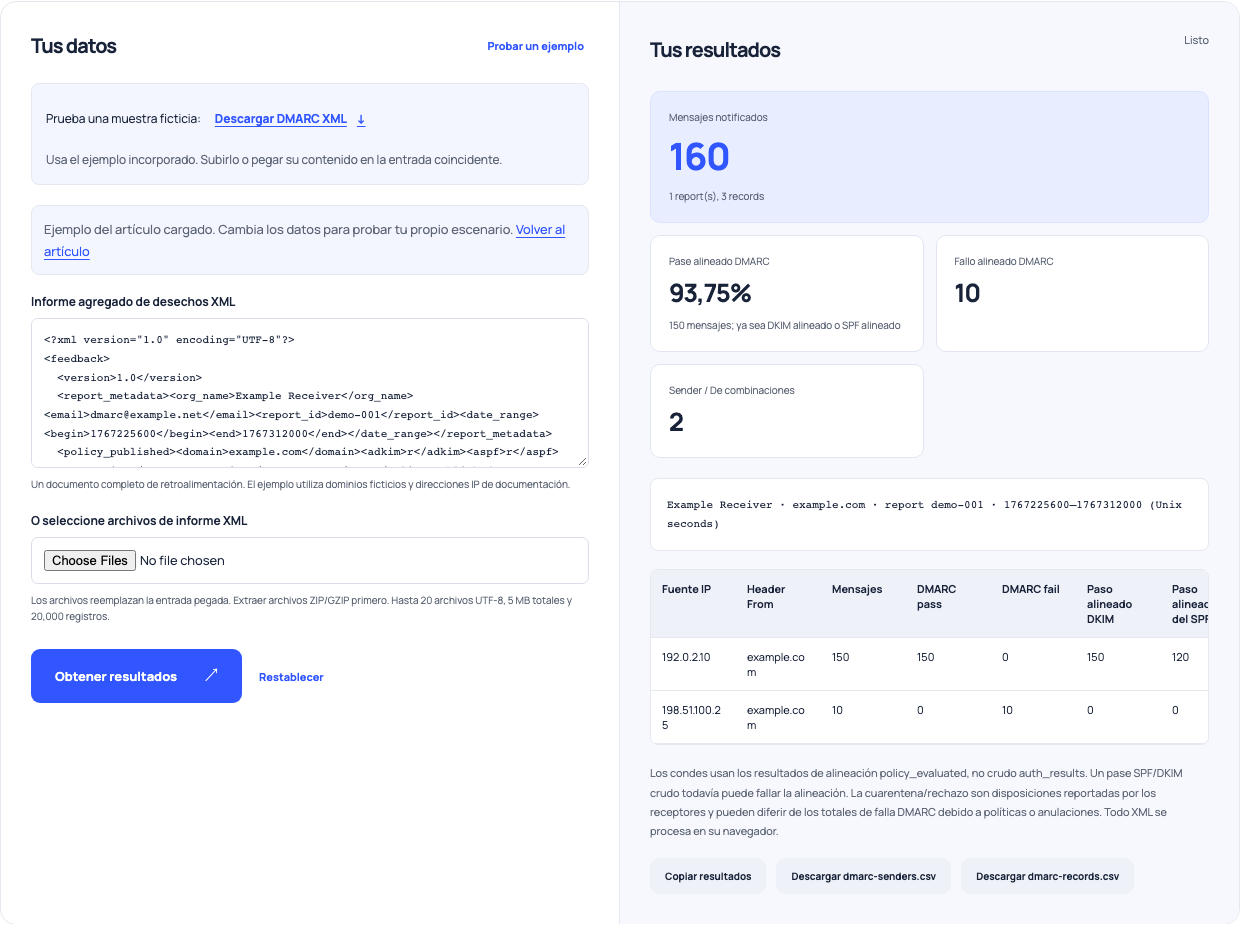Click the Listo status text
The image size is (1240, 926).
[1196, 40]
